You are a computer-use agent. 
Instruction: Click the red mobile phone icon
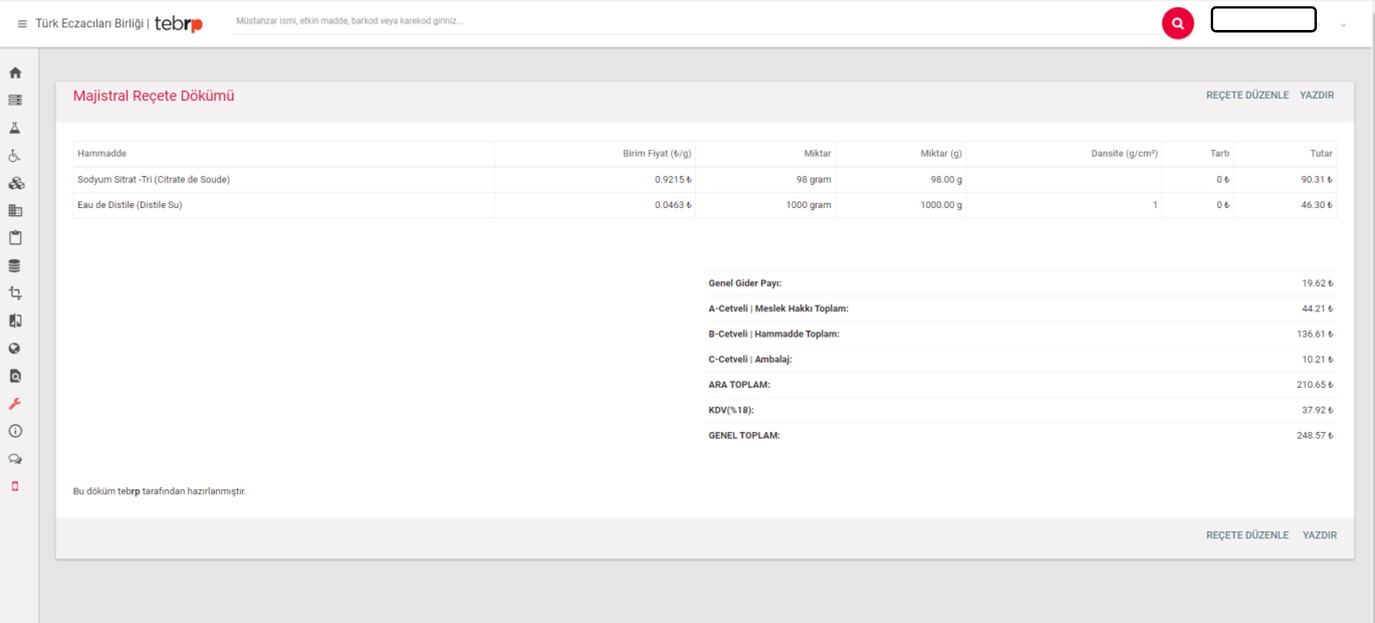15,486
